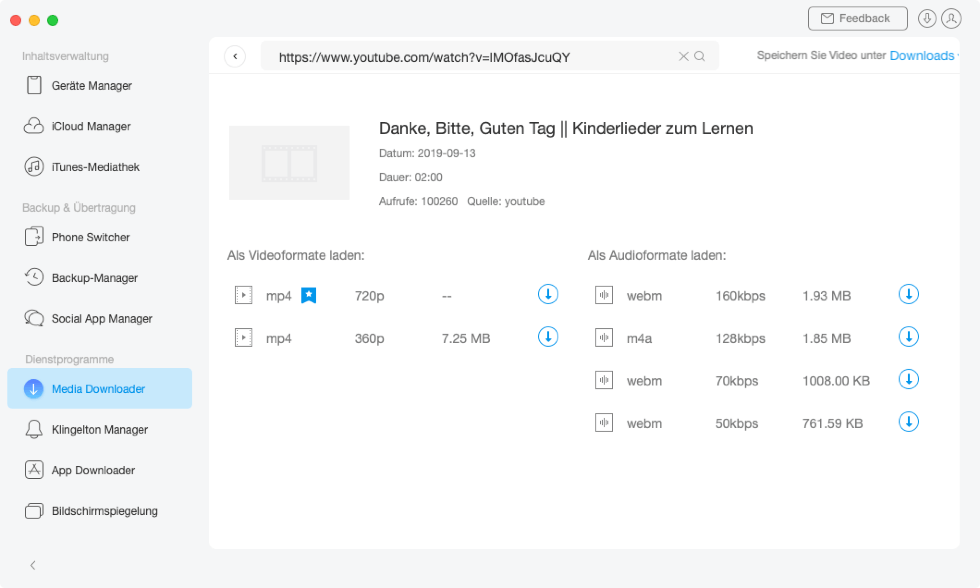Image resolution: width=980 pixels, height=588 pixels.
Task: Switch to Backup-Manager
Action: (94, 278)
